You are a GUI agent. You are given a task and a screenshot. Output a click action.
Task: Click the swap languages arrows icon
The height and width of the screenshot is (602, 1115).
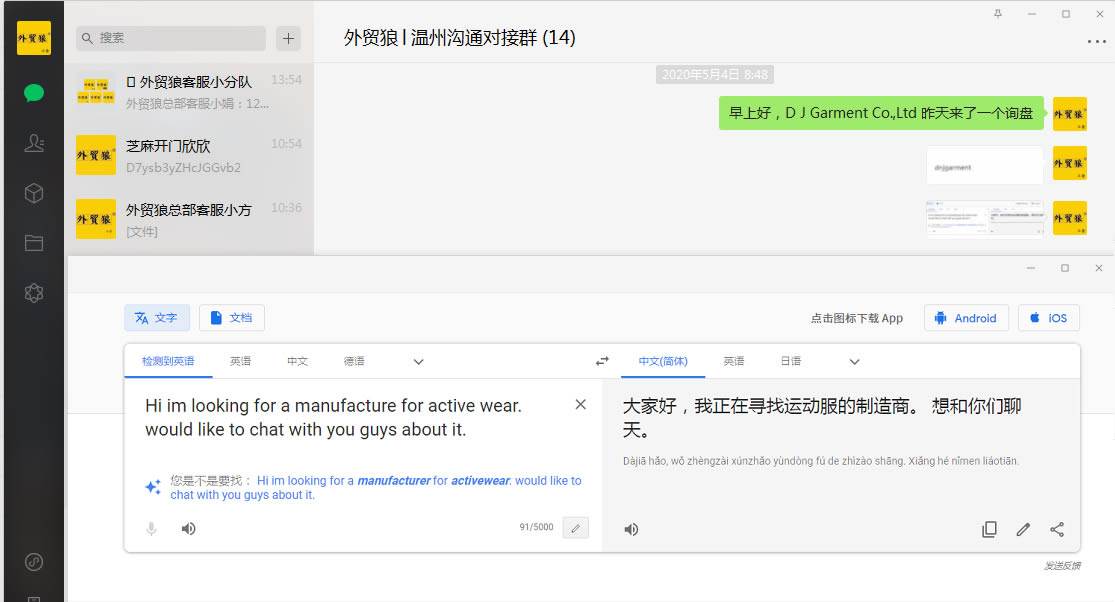[x=602, y=361]
